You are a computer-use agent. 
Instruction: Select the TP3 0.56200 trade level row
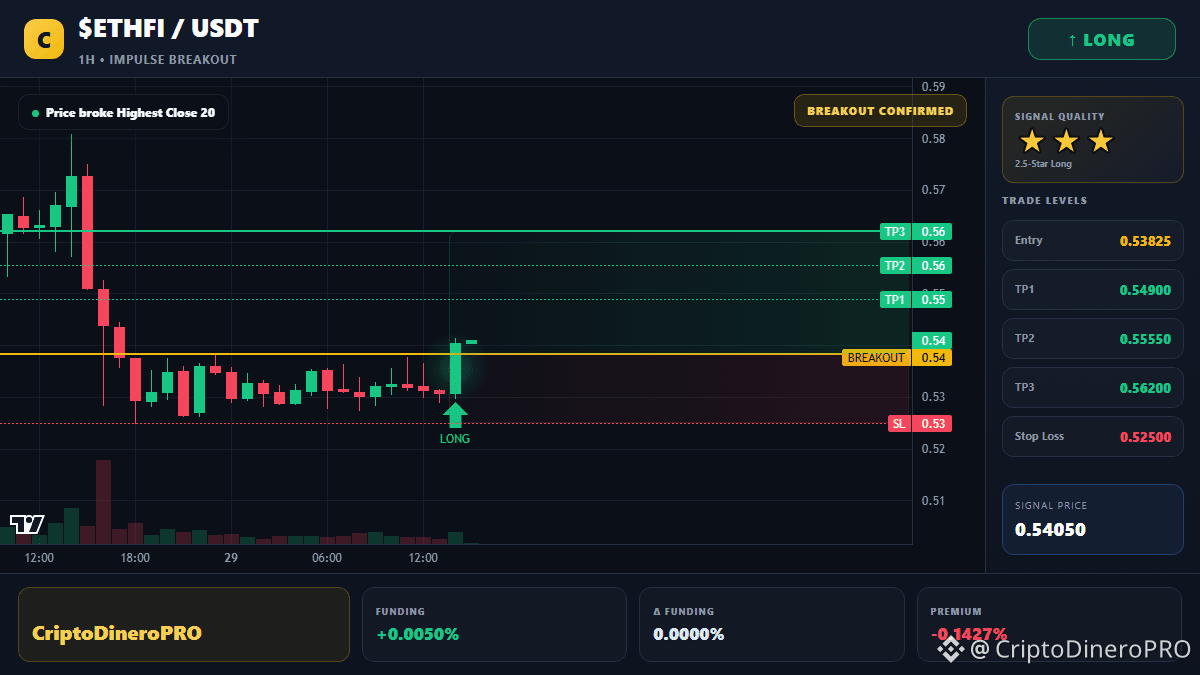1092,387
